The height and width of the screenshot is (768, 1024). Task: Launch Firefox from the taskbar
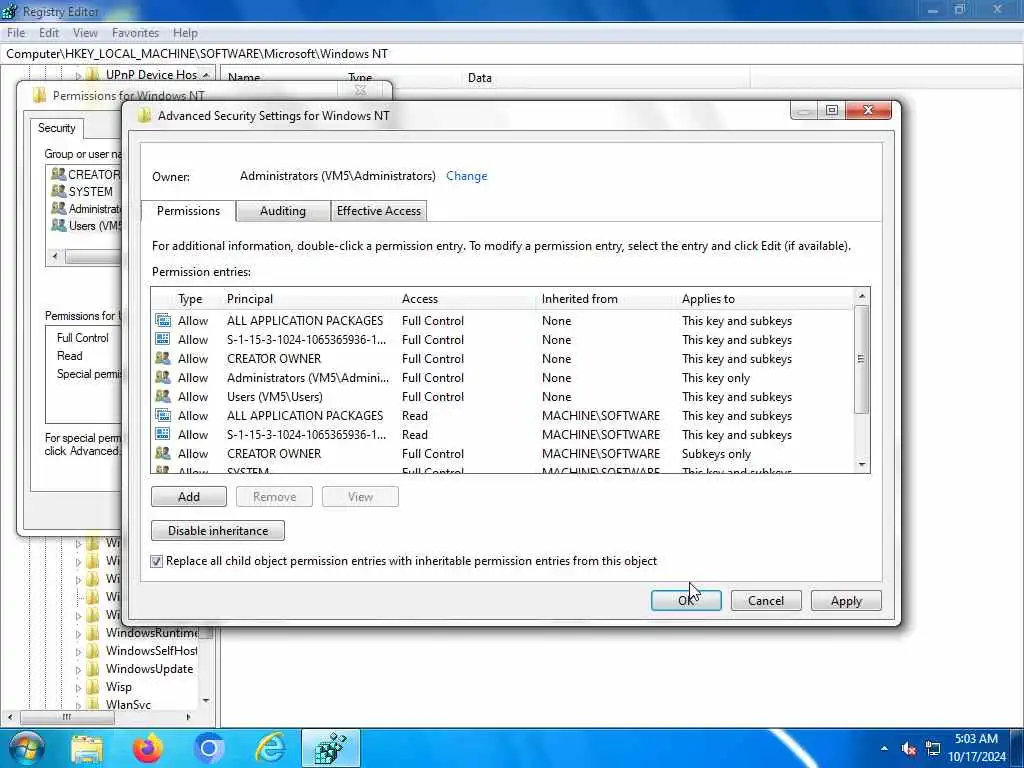(148, 748)
